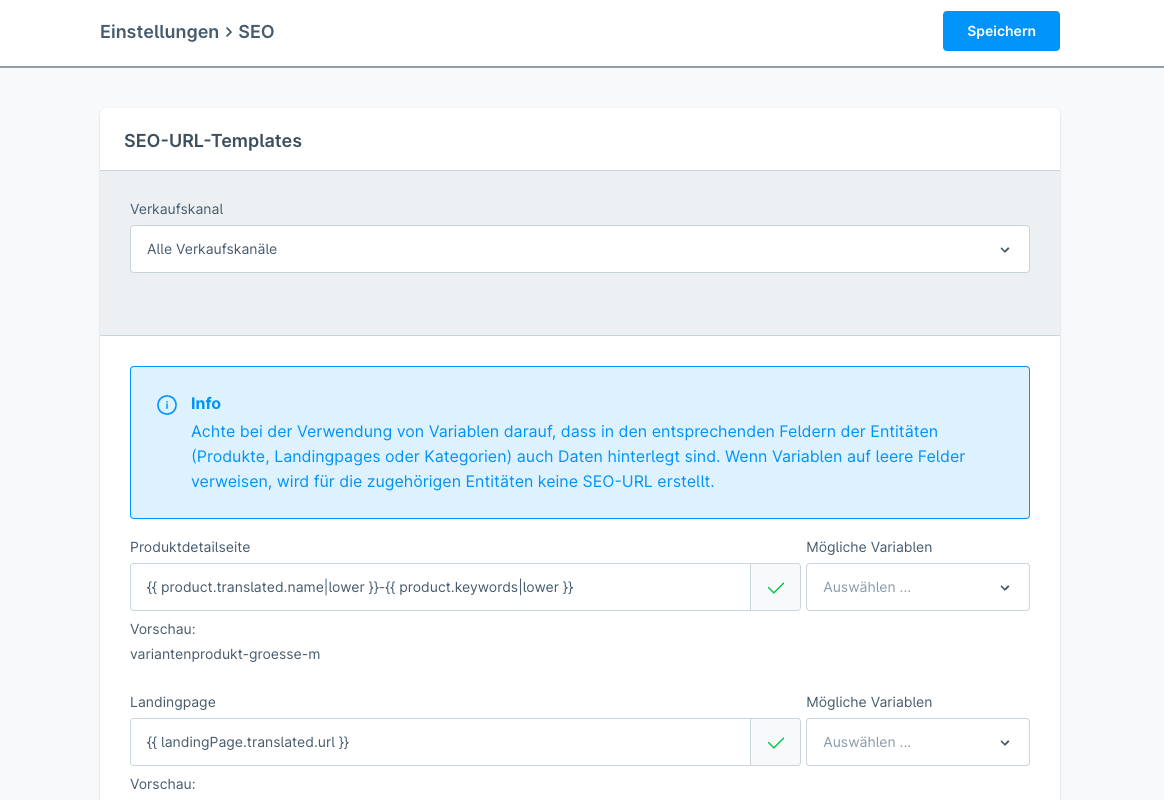The image size is (1164, 800).
Task: Click green checkmark beside Produktdetailseite template
Action: (x=775, y=588)
